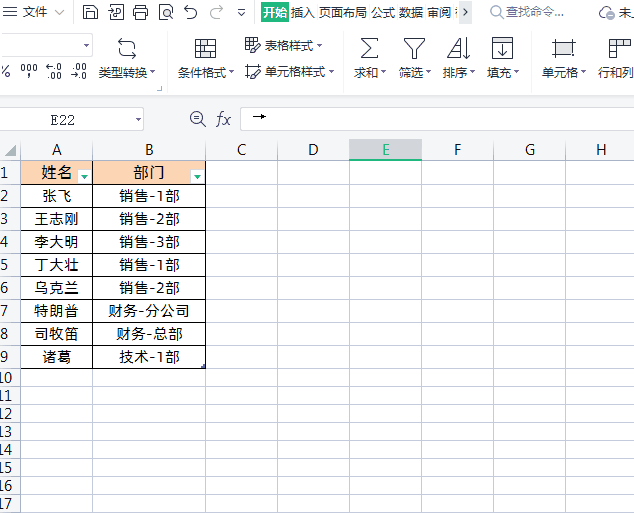Viewport: 634px width, 513px height.
Task: Select cell containing 技术-1部
Action: (149, 357)
